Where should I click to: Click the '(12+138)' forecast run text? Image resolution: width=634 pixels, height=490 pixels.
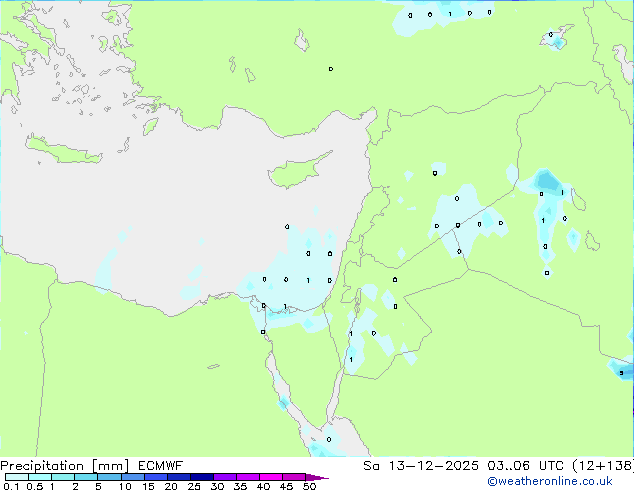click(603, 466)
